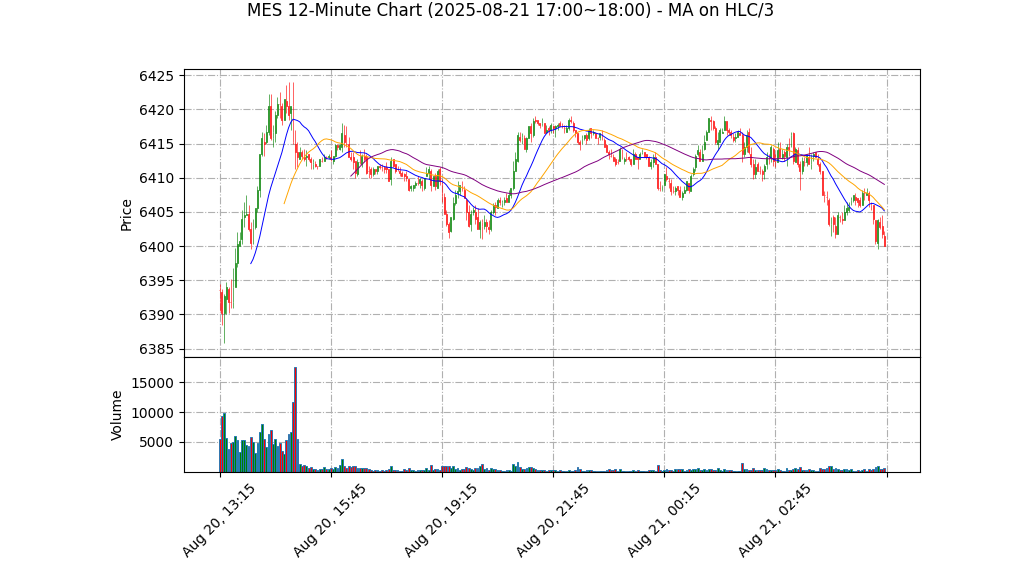Viewport: 1022px width, 575px height.
Task: Select the 6385 price axis label
Action: [156, 349]
